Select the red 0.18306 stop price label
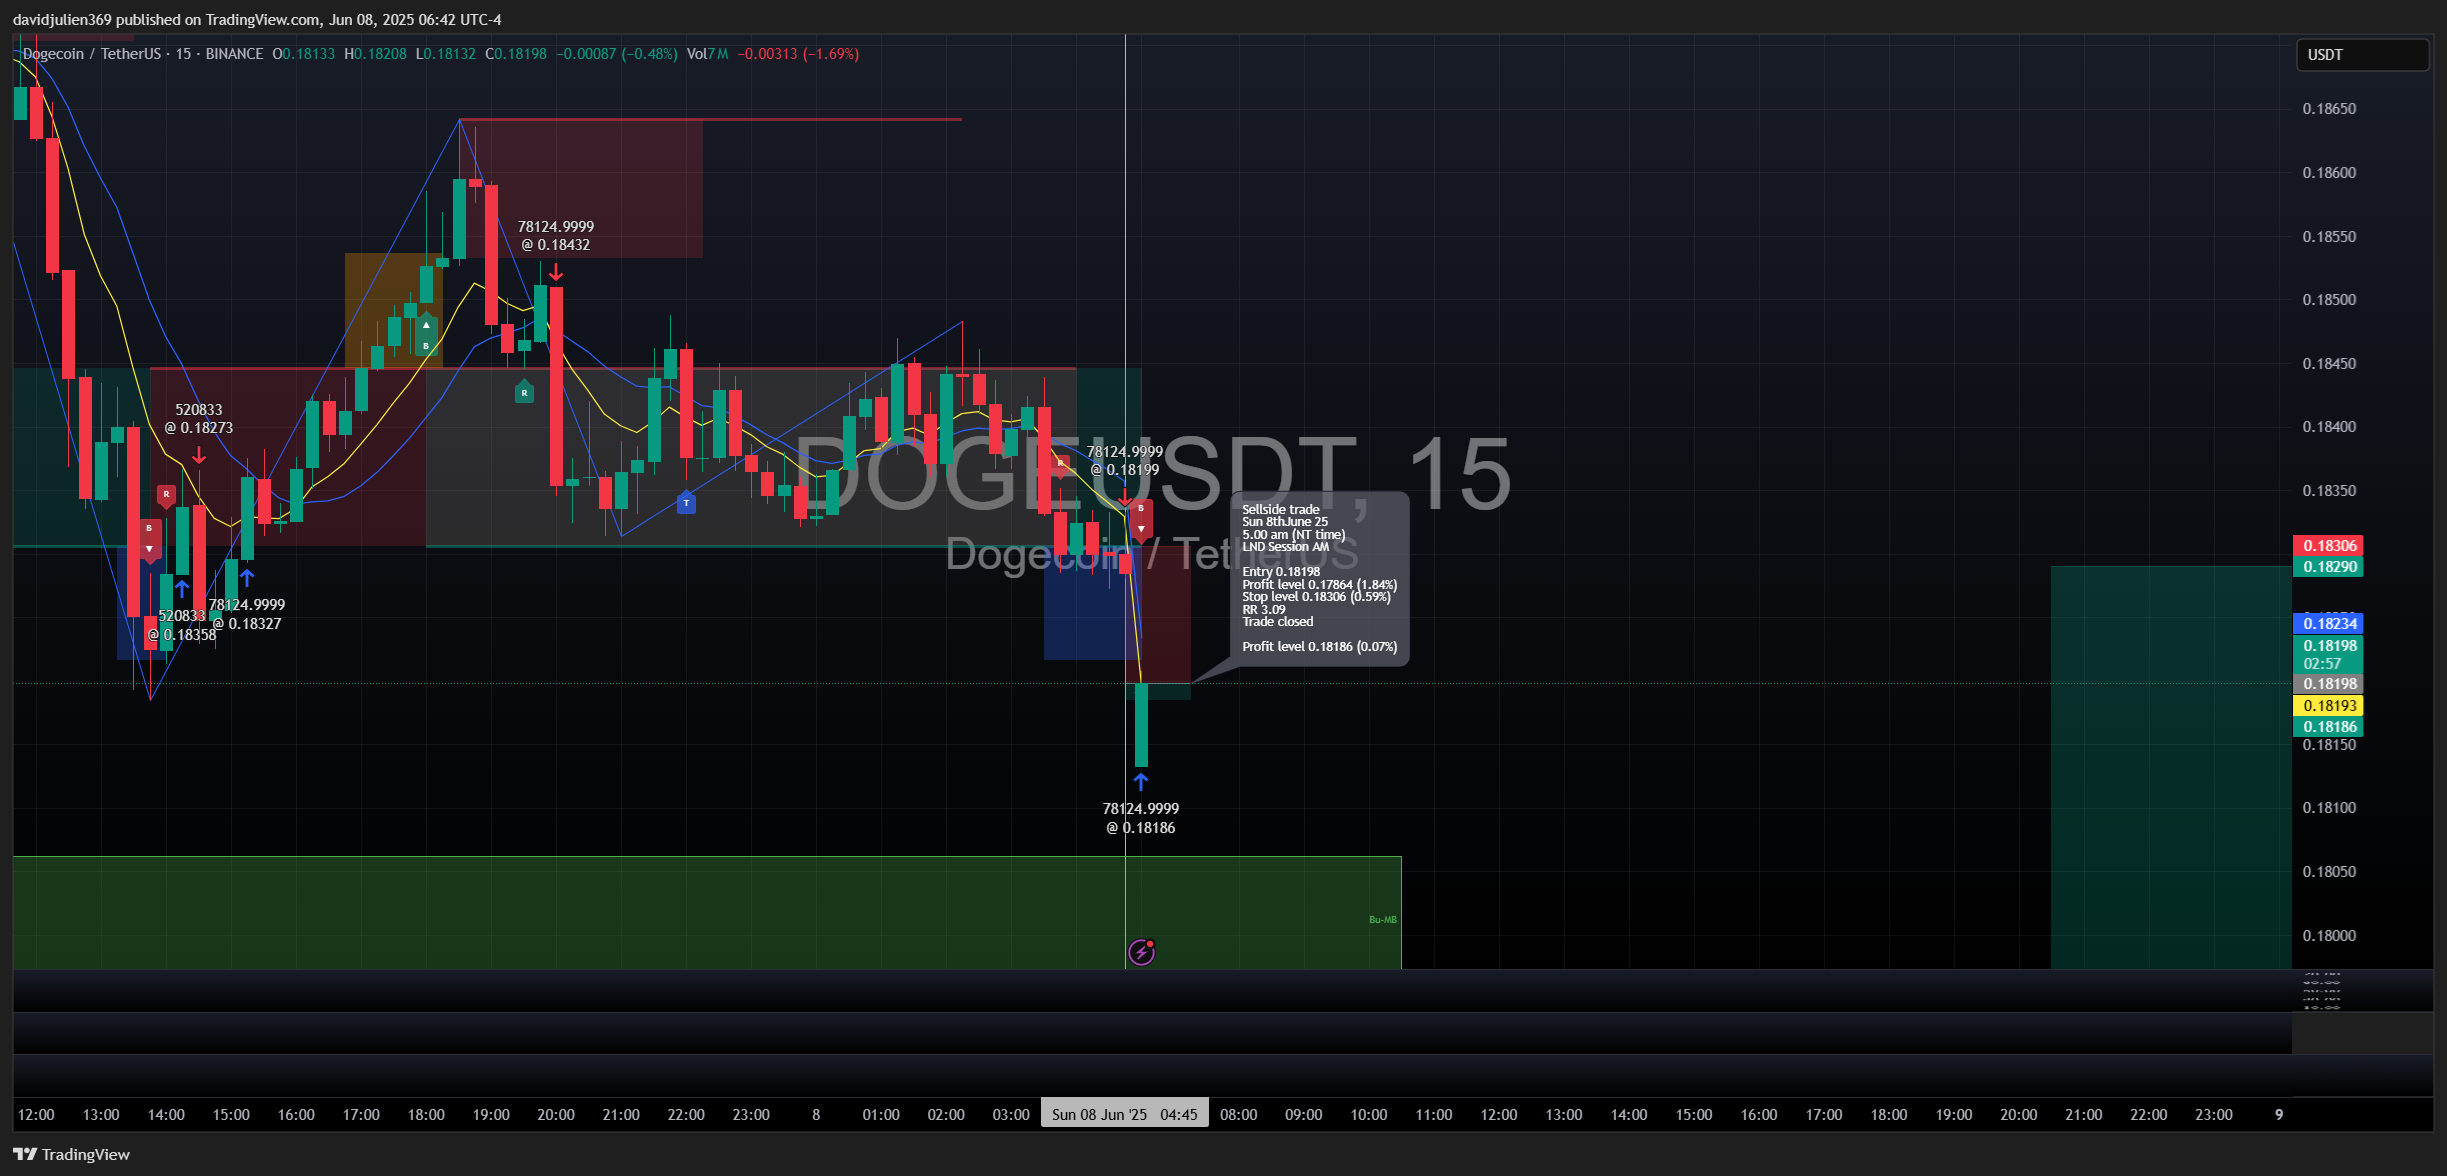 coord(2328,545)
